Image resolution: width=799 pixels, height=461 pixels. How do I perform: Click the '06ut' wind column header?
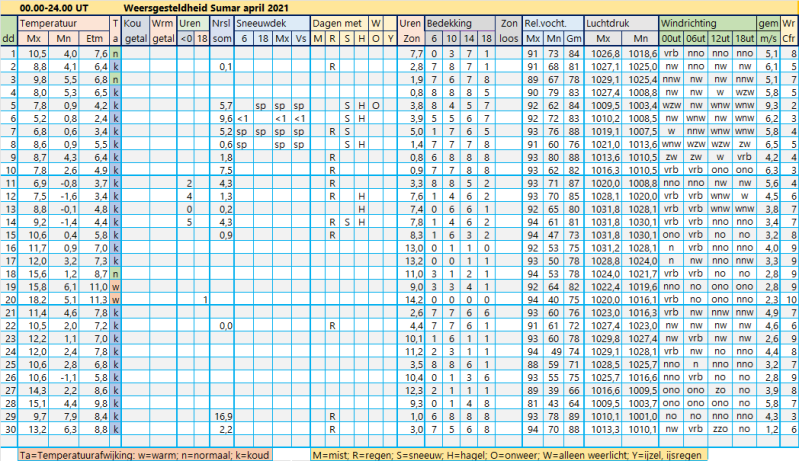(696, 38)
